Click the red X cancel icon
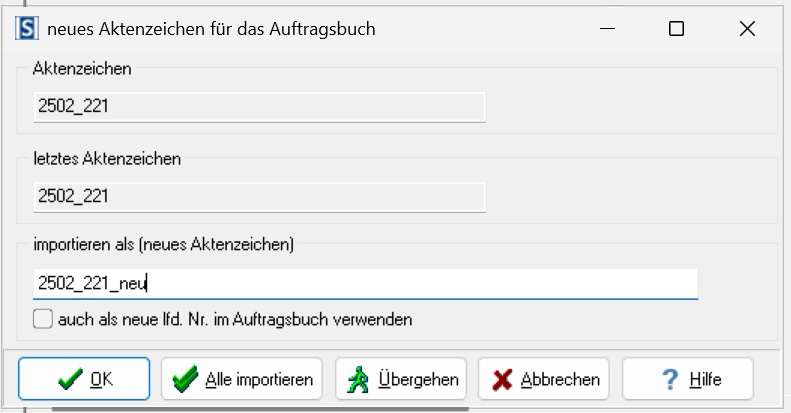 (x=502, y=380)
